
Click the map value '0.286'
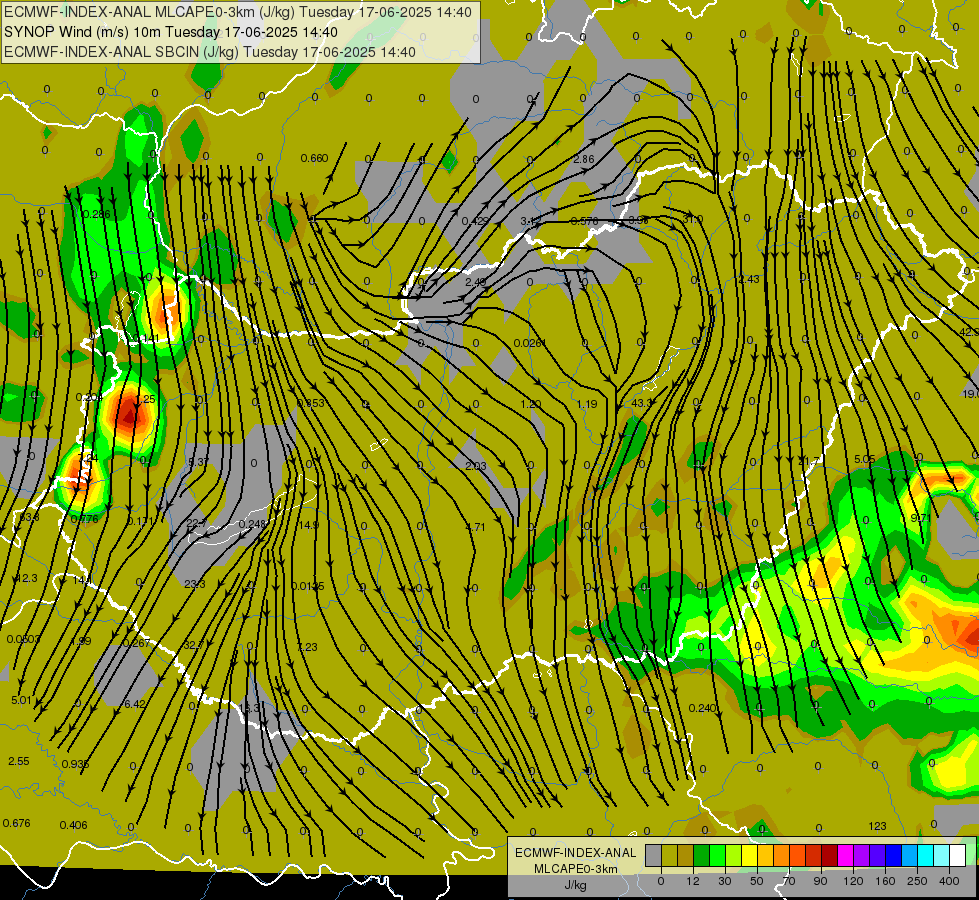click(x=96, y=214)
